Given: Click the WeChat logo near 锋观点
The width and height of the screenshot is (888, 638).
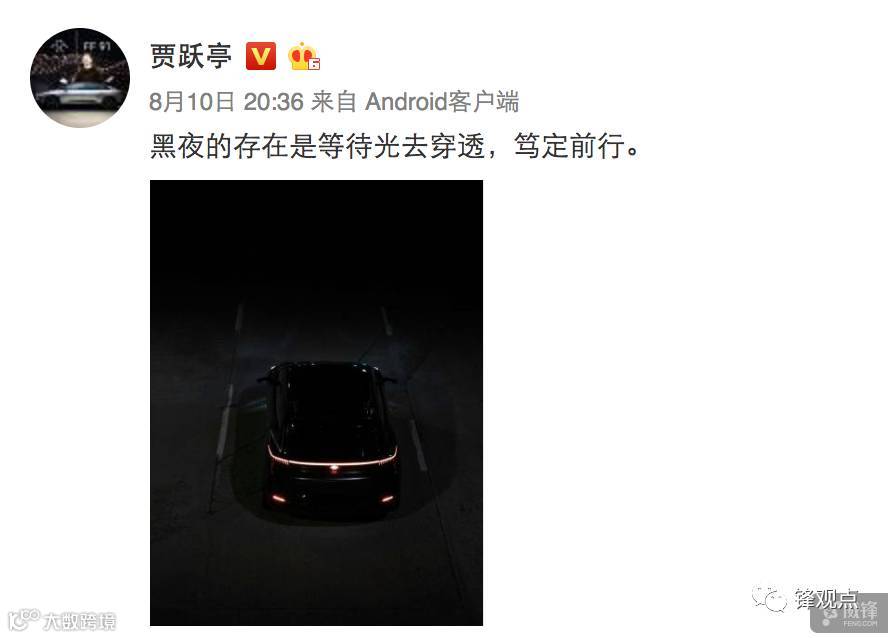Looking at the screenshot, I should [x=769, y=600].
